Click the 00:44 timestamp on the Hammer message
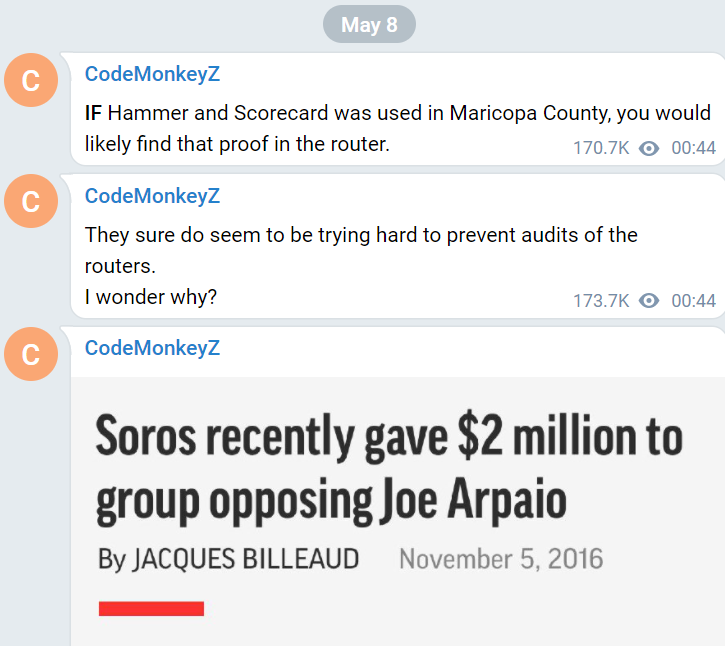Image resolution: width=725 pixels, height=646 pixels. pos(694,148)
